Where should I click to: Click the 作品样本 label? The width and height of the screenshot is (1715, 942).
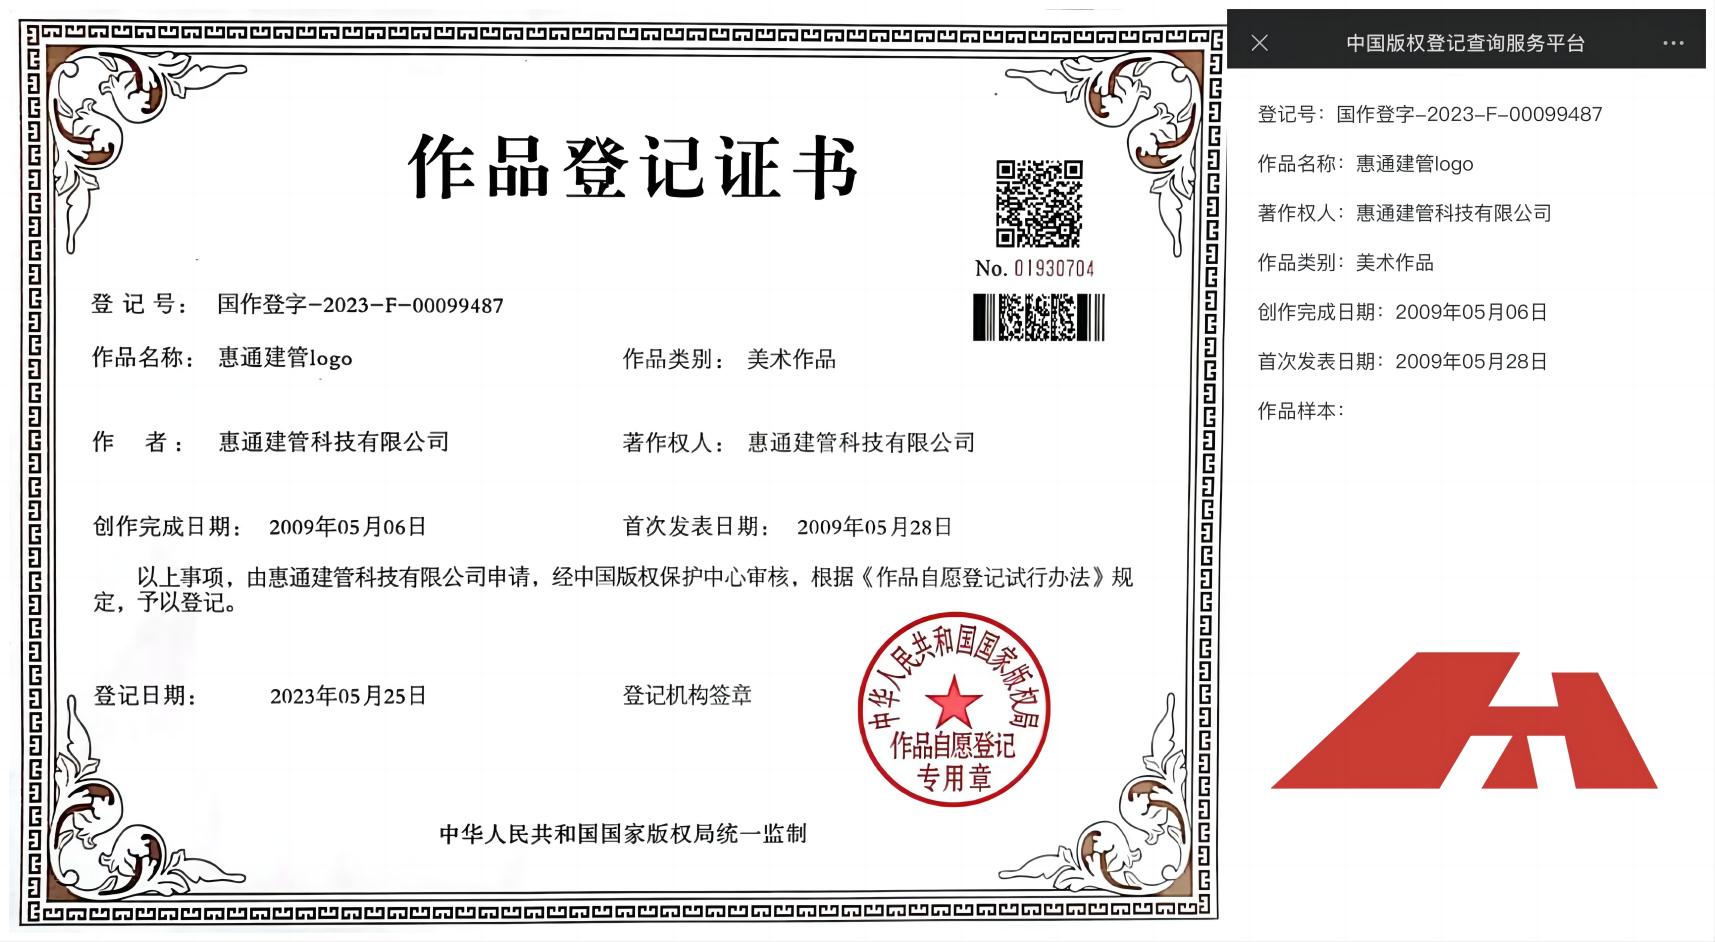point(1301,411)
